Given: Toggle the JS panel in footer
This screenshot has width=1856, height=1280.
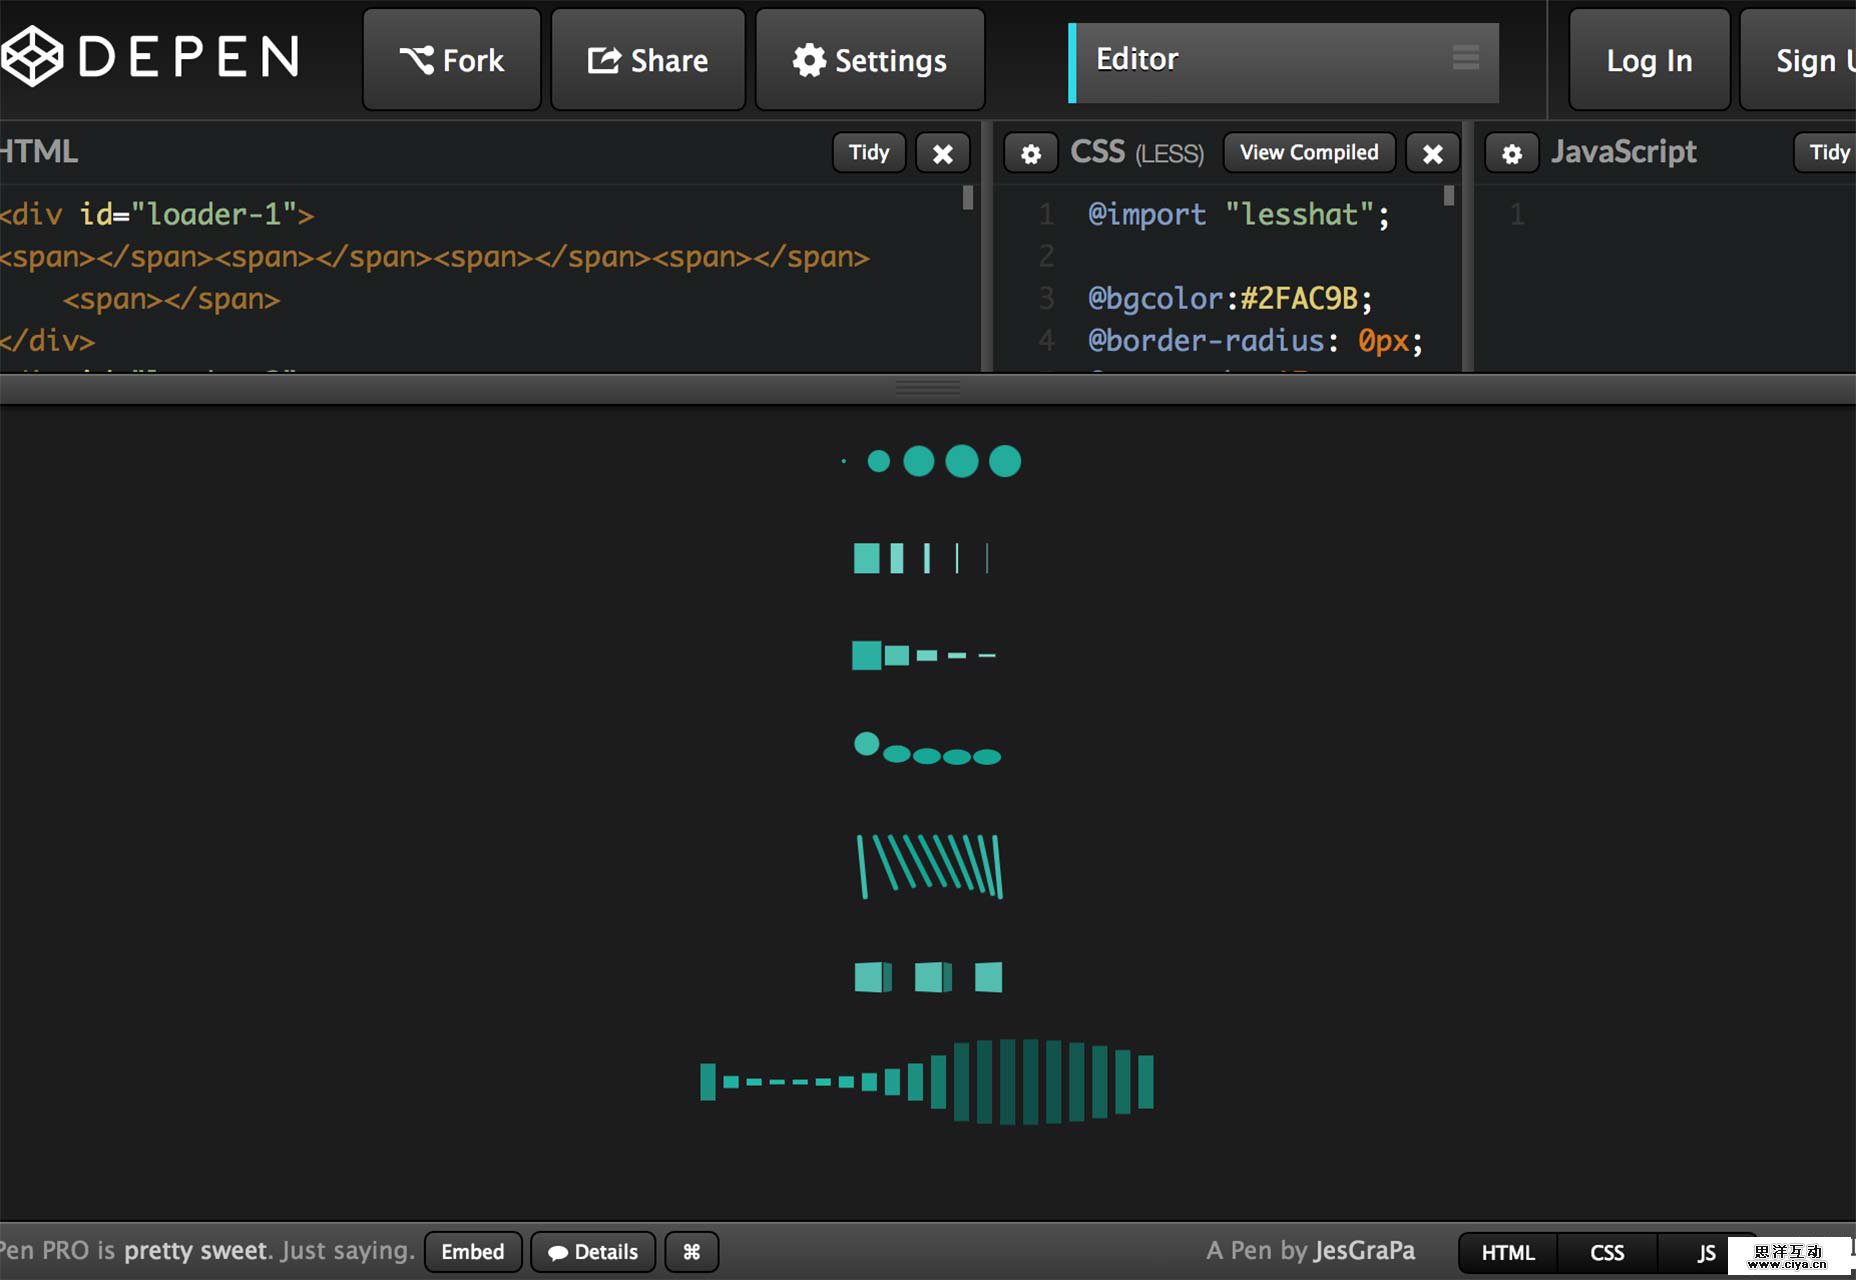Looking at the screenshot, I should [1705, 1253].
